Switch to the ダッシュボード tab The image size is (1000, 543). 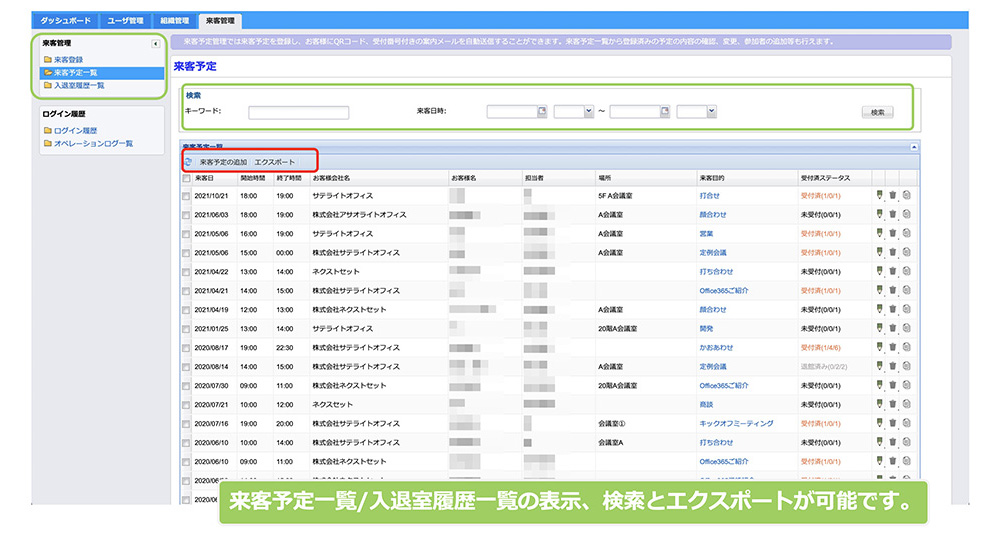click(65, 20)
